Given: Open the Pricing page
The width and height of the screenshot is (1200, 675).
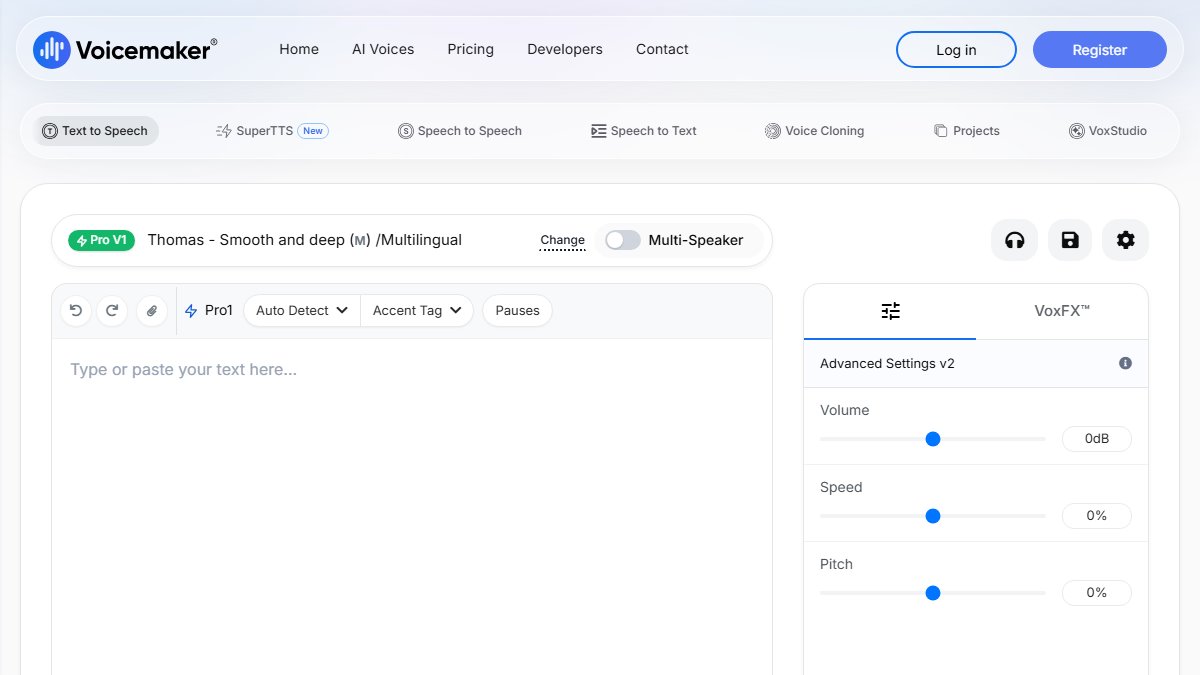Looking at the screenshot, I should click(471, 49).
